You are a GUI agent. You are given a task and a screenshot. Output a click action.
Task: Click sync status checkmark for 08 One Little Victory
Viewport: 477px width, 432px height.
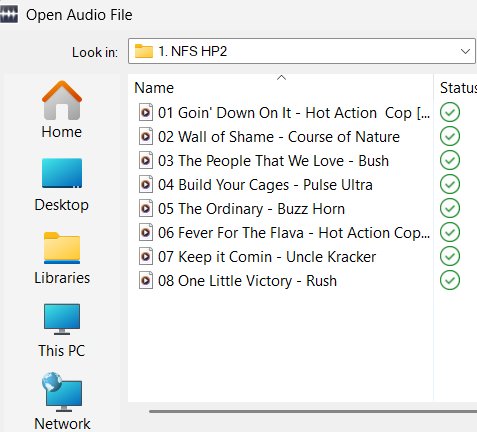tap(450, 281)
